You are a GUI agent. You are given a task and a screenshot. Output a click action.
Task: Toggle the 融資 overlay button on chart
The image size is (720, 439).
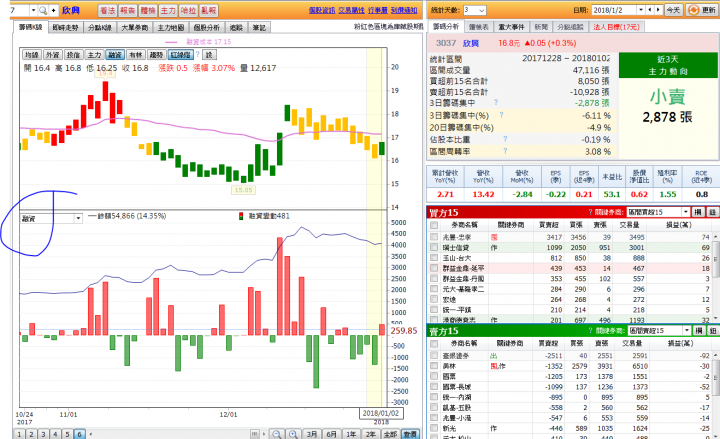[x=115, y=55]
